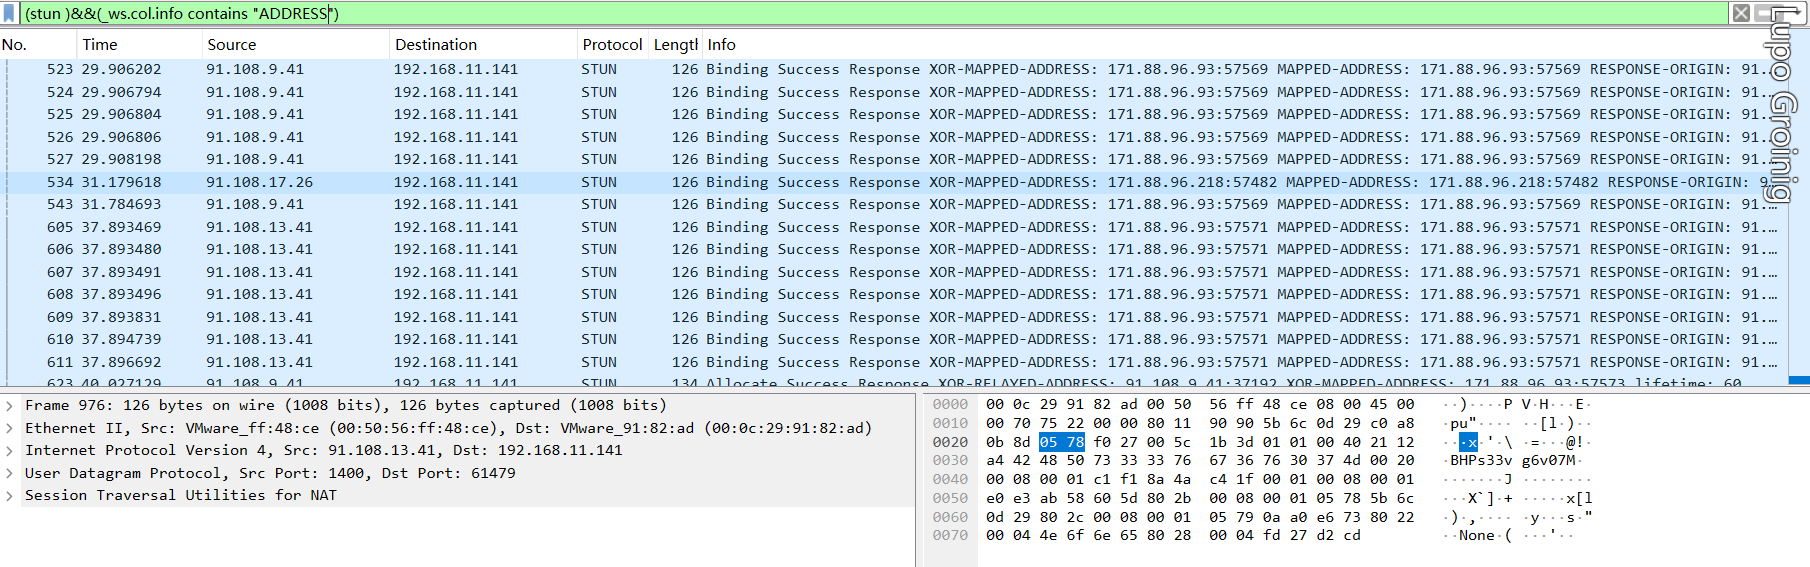Select packet 543 at time 31.784693

(895, 204)
